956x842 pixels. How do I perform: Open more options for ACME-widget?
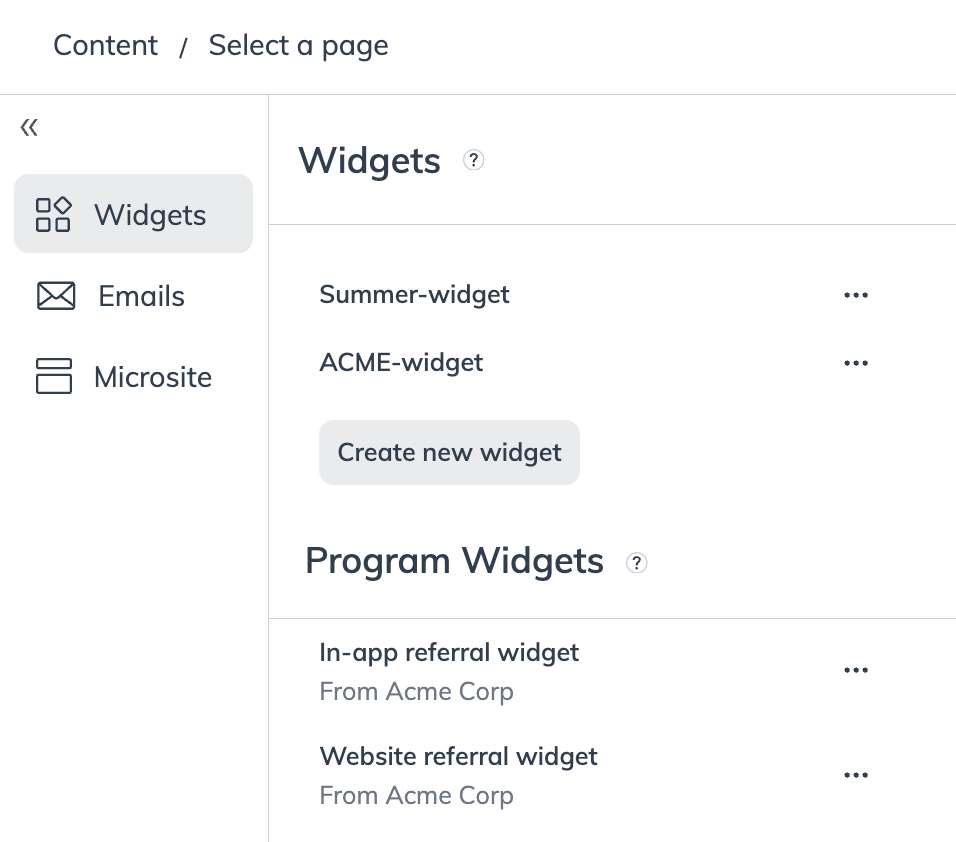pyautogui.click(x=856, y=363)
